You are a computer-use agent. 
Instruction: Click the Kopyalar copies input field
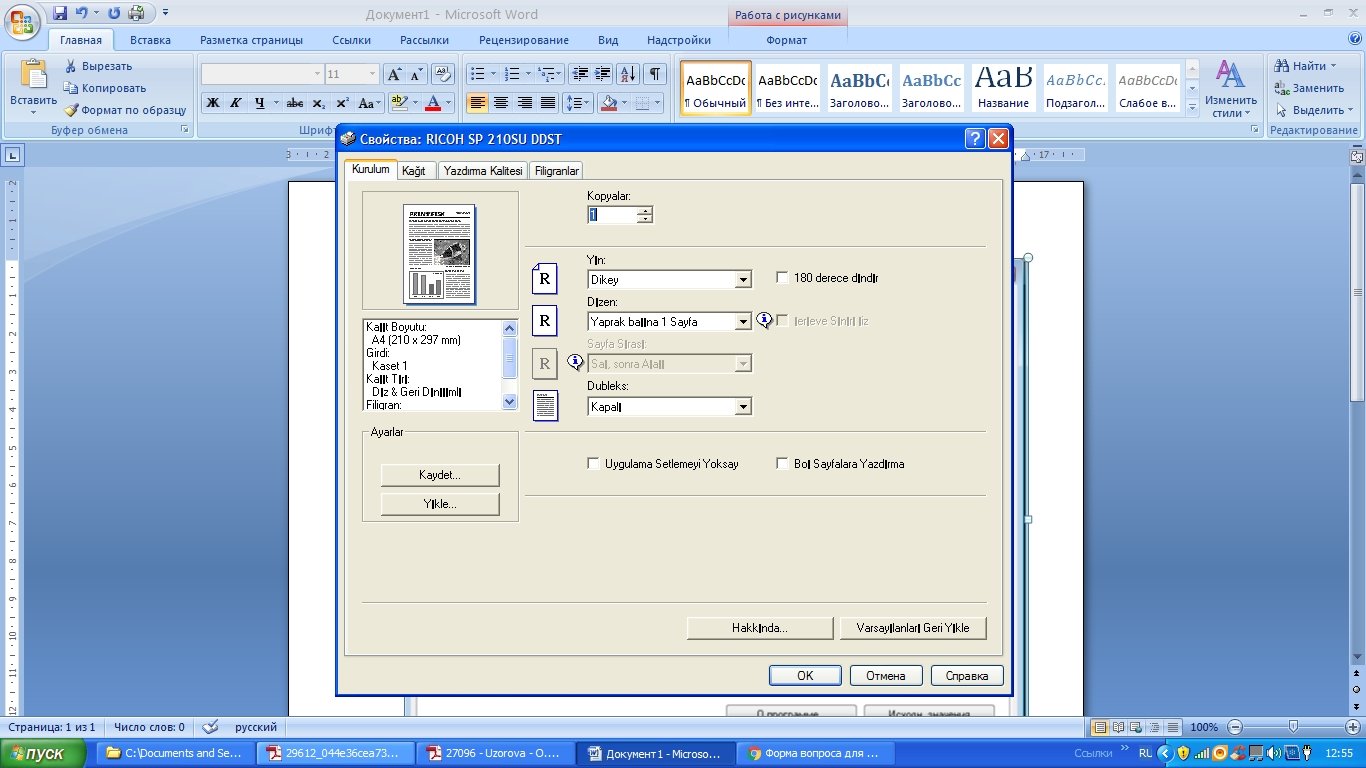[611, 214]
